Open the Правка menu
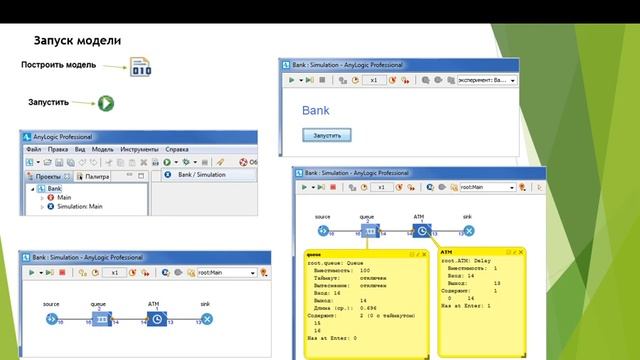640x360 pixels. click(x=58, y=149)
